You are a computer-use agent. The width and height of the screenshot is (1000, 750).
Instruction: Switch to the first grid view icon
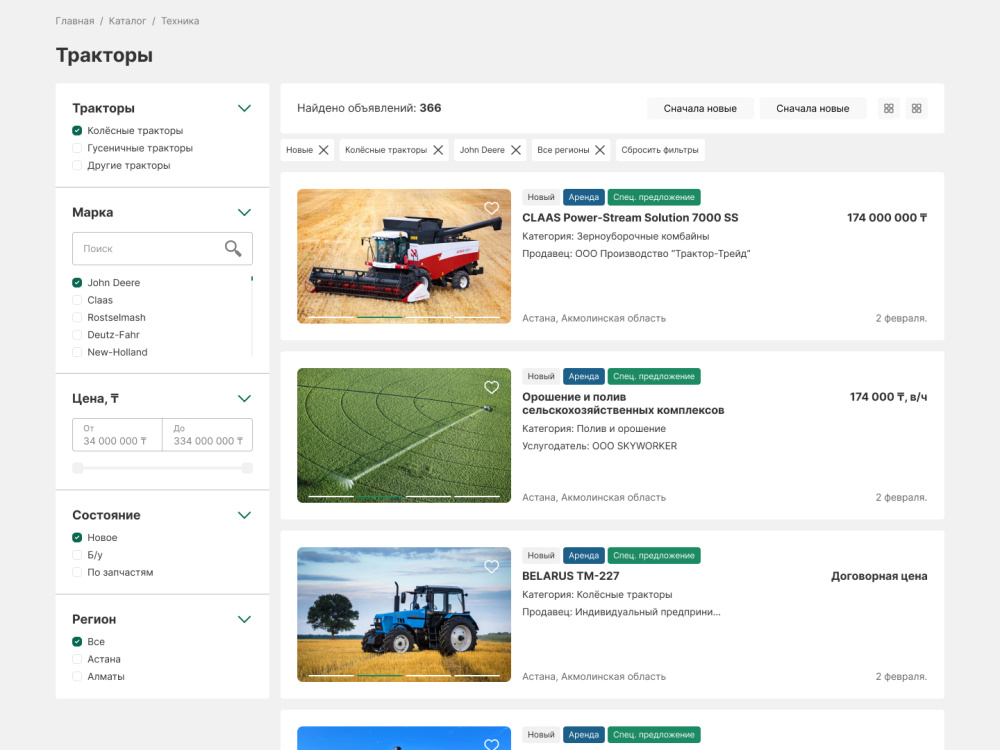coord(888,108)
